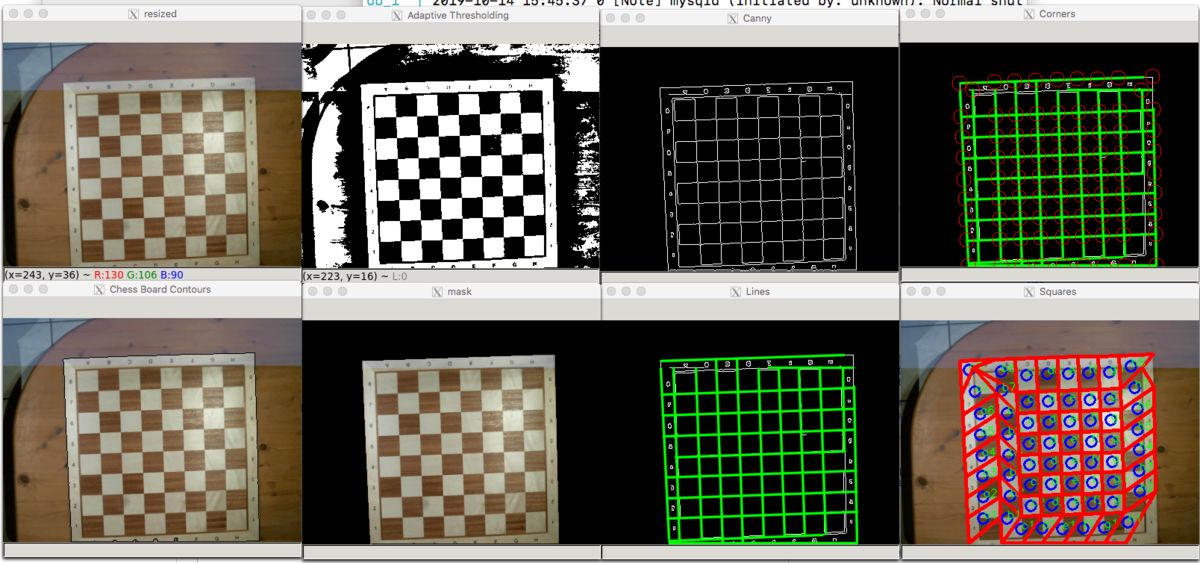Click the Corners window title text
The width and height of the screenshot is (1200, 563).
pos(1058,15)
